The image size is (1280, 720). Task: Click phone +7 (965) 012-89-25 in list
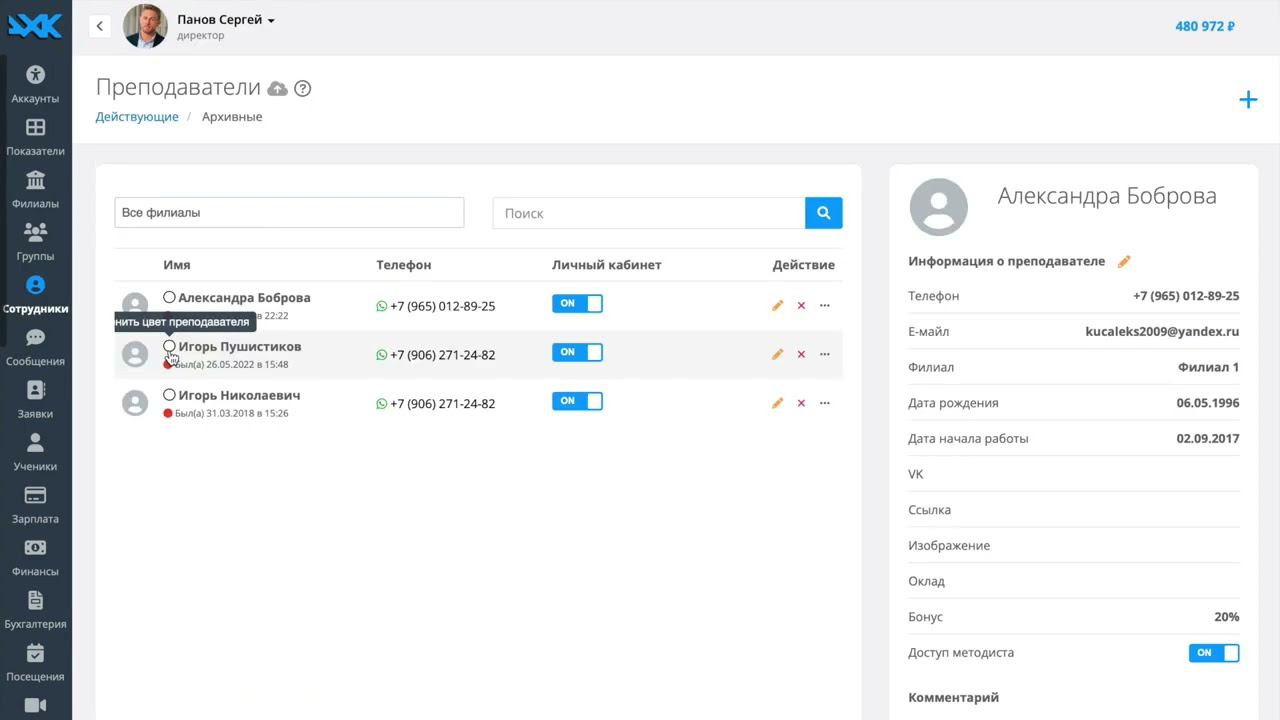(x=443, y=306)
